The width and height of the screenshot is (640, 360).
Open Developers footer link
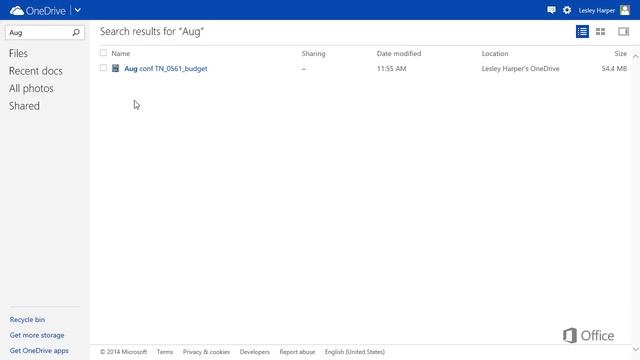point(255,352)
